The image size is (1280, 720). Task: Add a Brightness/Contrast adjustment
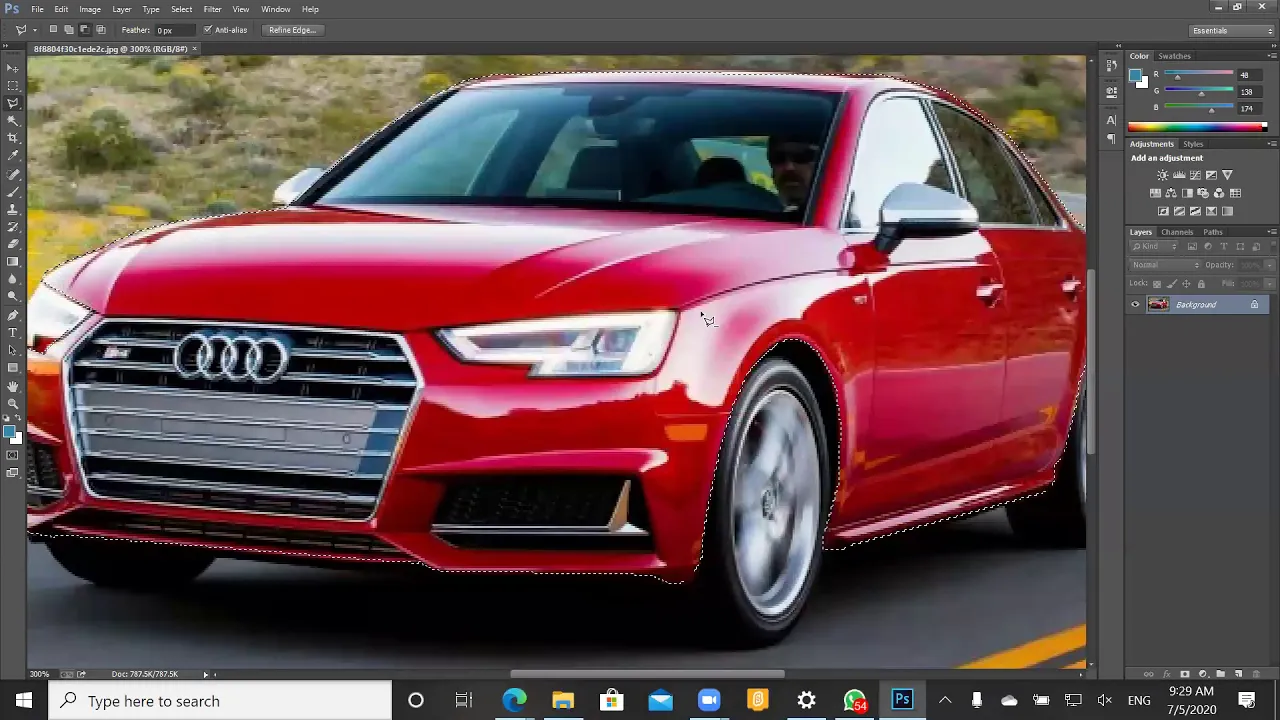pyautogui.click(x=1163, y=175)
